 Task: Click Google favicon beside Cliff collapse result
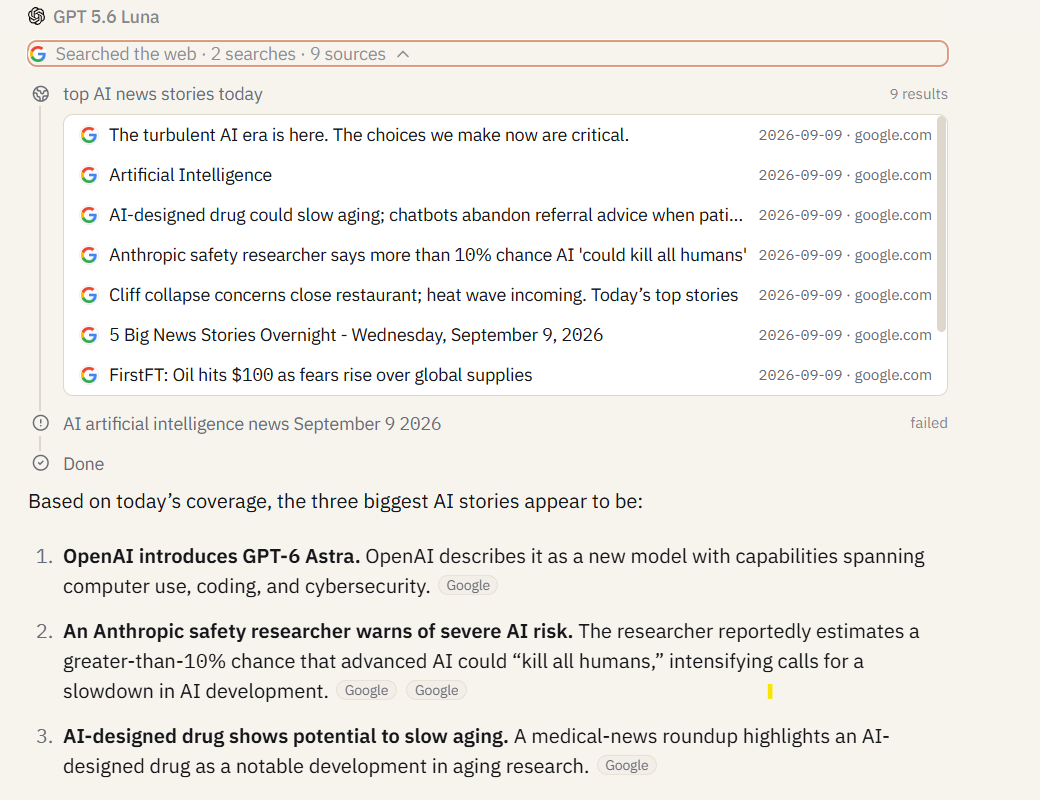coord(89,295)
